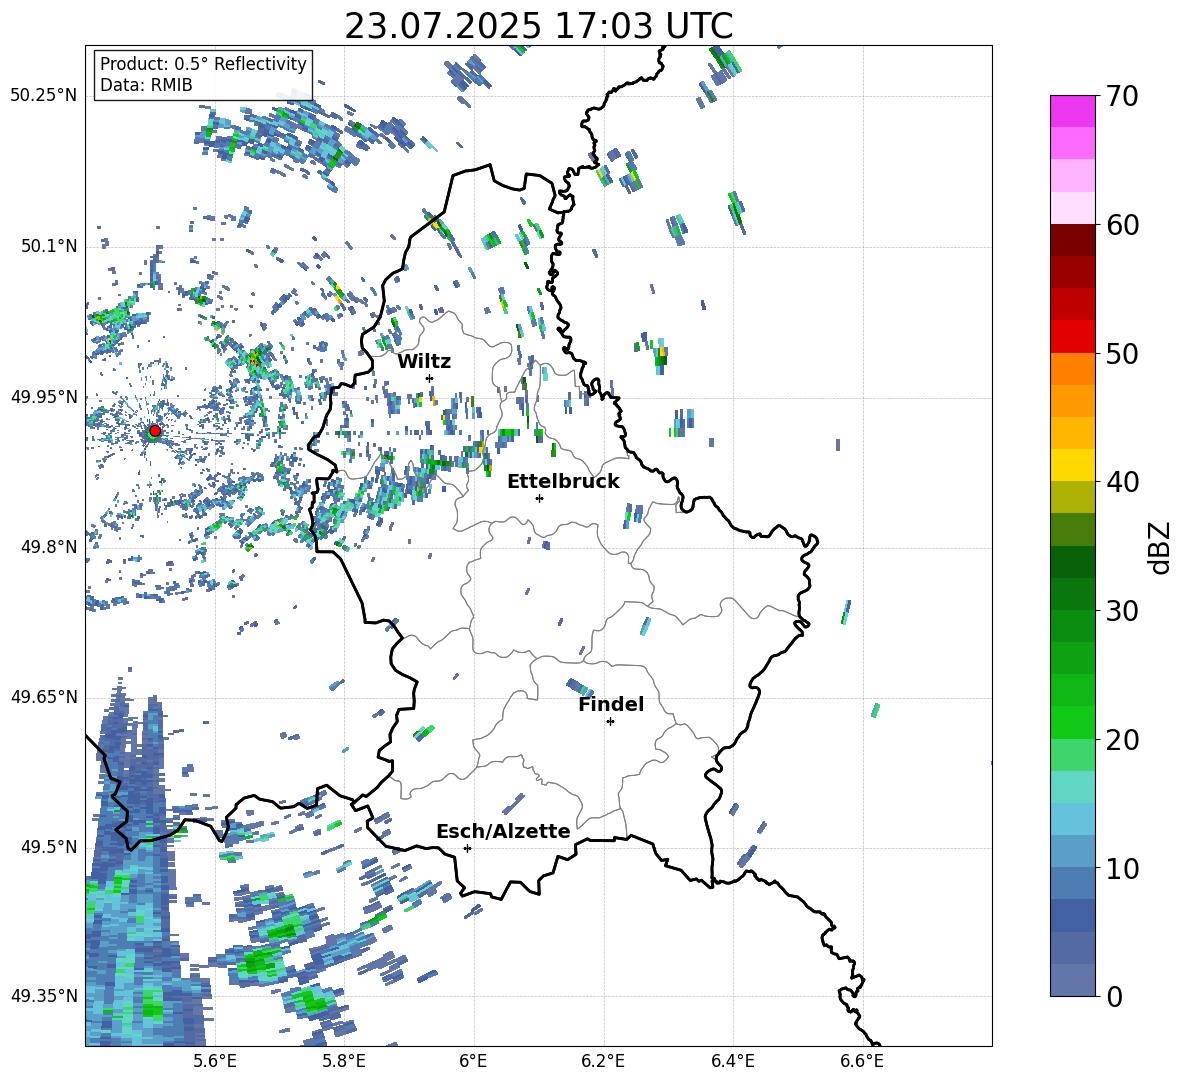Image resolution: width=1184 pixels, height=1081 pixels.
Task: Click the 5.6°E longitude label
Action: [215, 1061]
